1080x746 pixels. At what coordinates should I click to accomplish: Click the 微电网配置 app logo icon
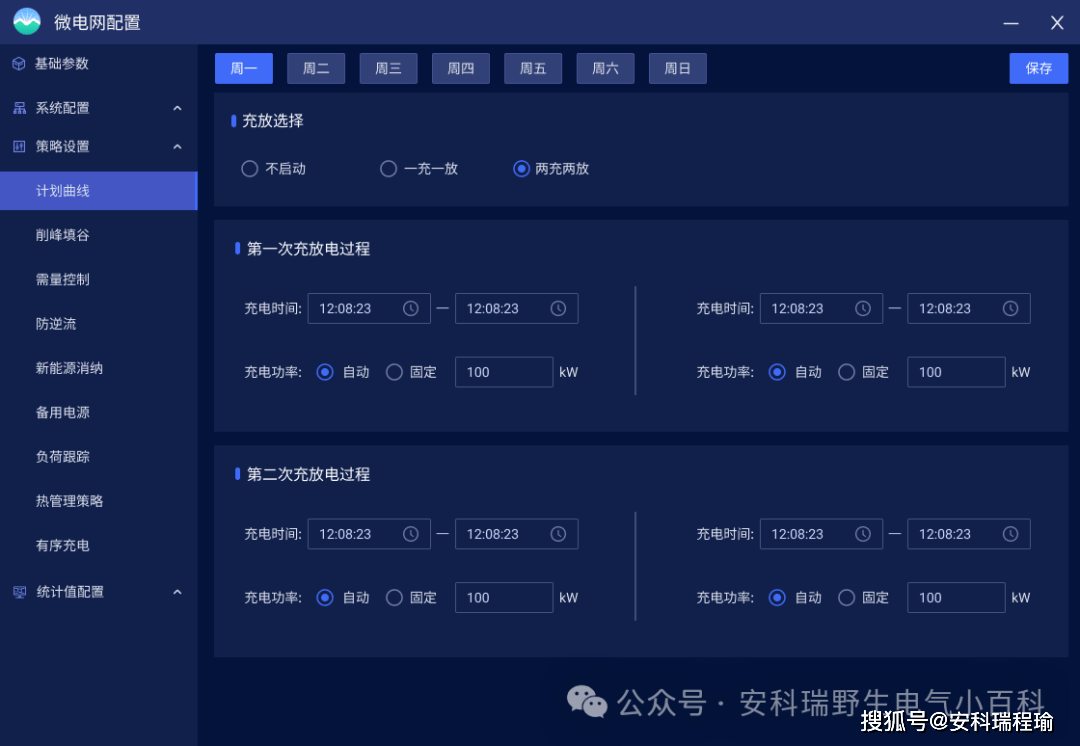27,21
